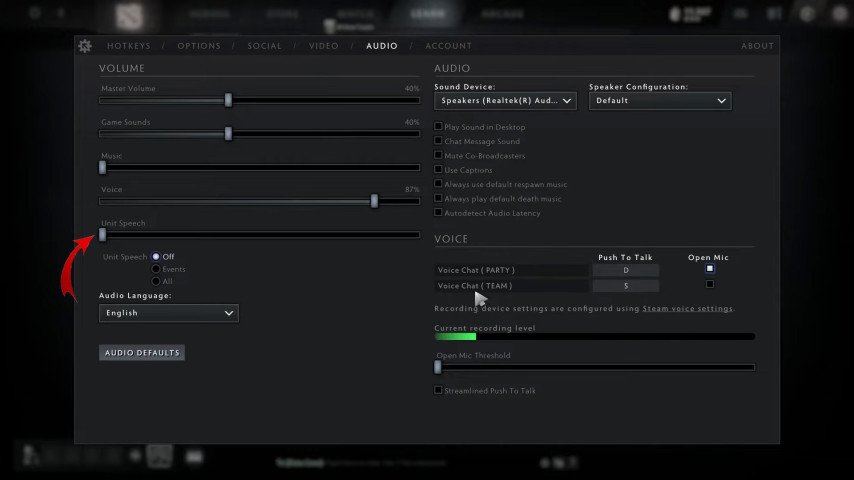Go to the Social settings tab

pyautogui.click(x=265, y=46)
